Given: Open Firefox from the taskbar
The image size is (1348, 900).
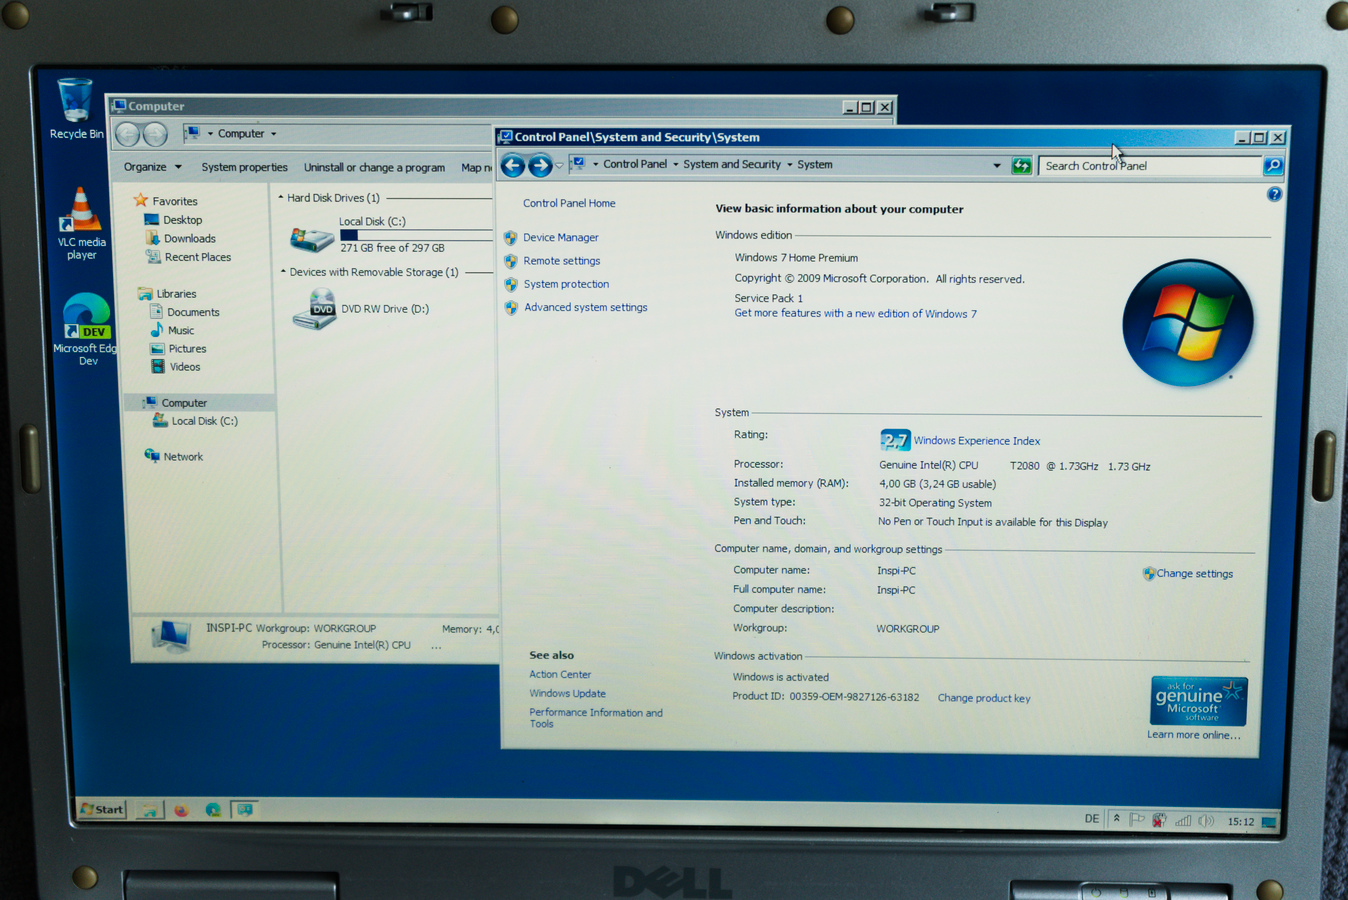Looking at the screenshot, I should (x=181, y=810).
